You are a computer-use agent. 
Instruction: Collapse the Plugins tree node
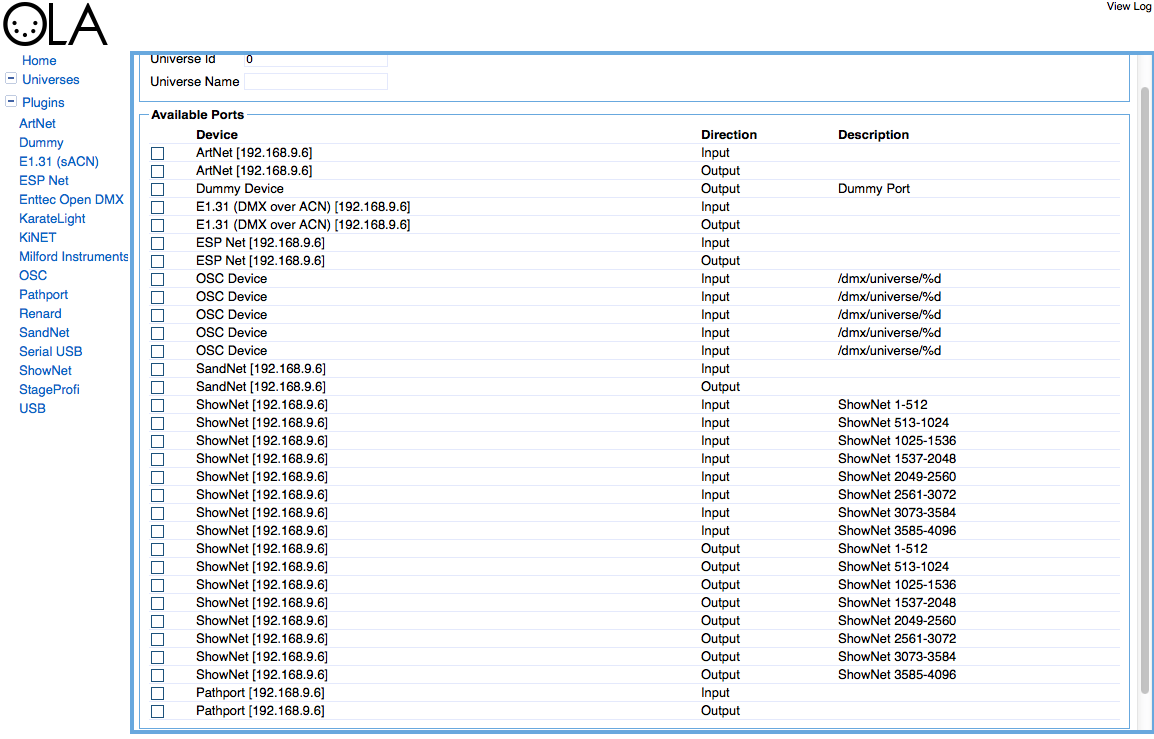pyautogui.click(x=11, y=102)
